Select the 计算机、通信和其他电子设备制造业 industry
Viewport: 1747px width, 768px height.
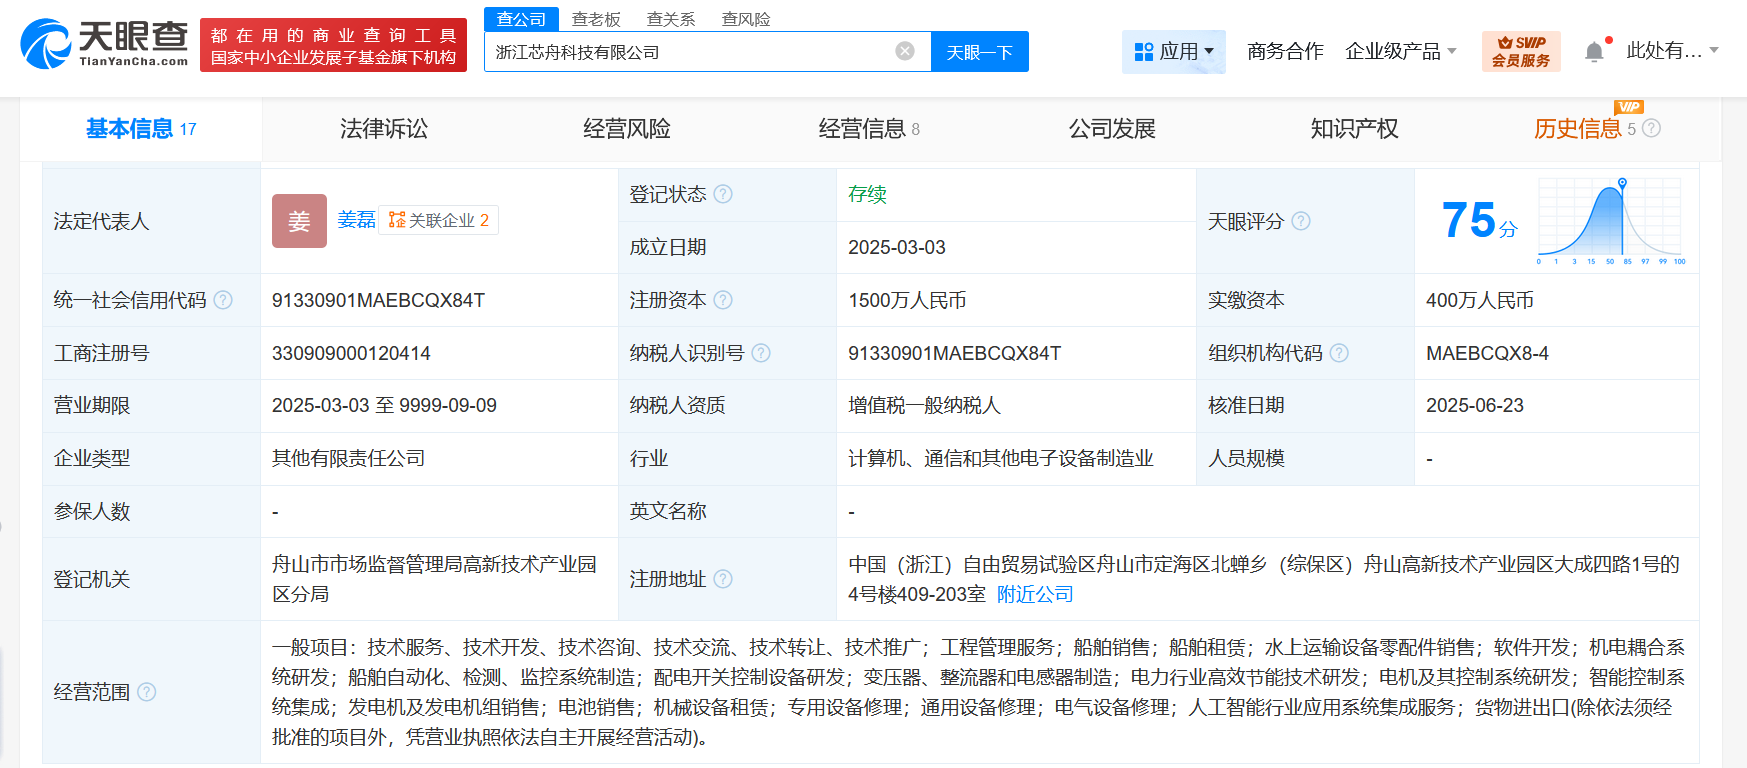(x=1001, y=458)
